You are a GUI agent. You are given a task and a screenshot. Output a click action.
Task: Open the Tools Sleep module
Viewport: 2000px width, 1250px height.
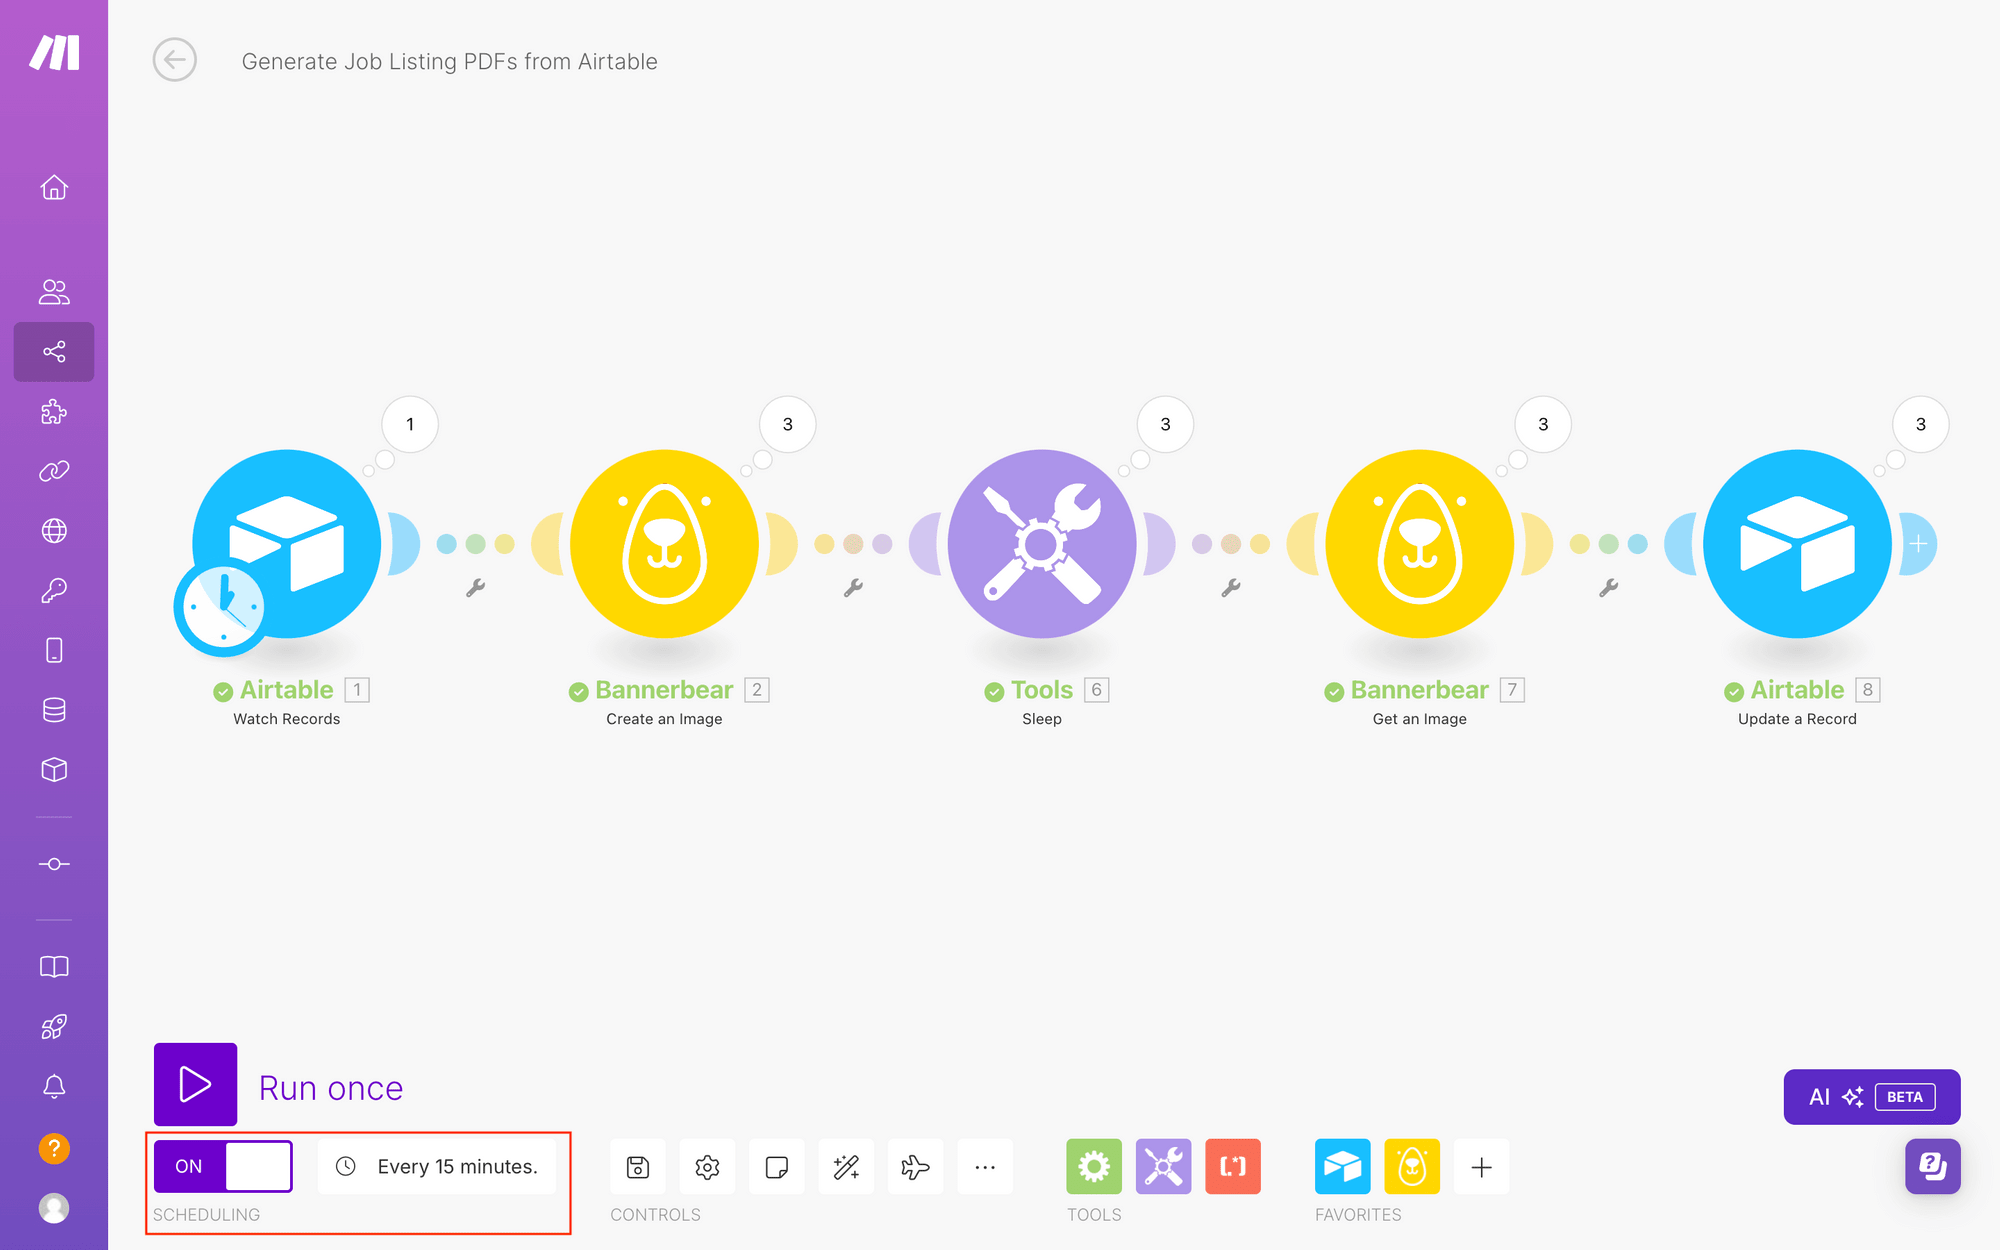(x=1041, y=544)
